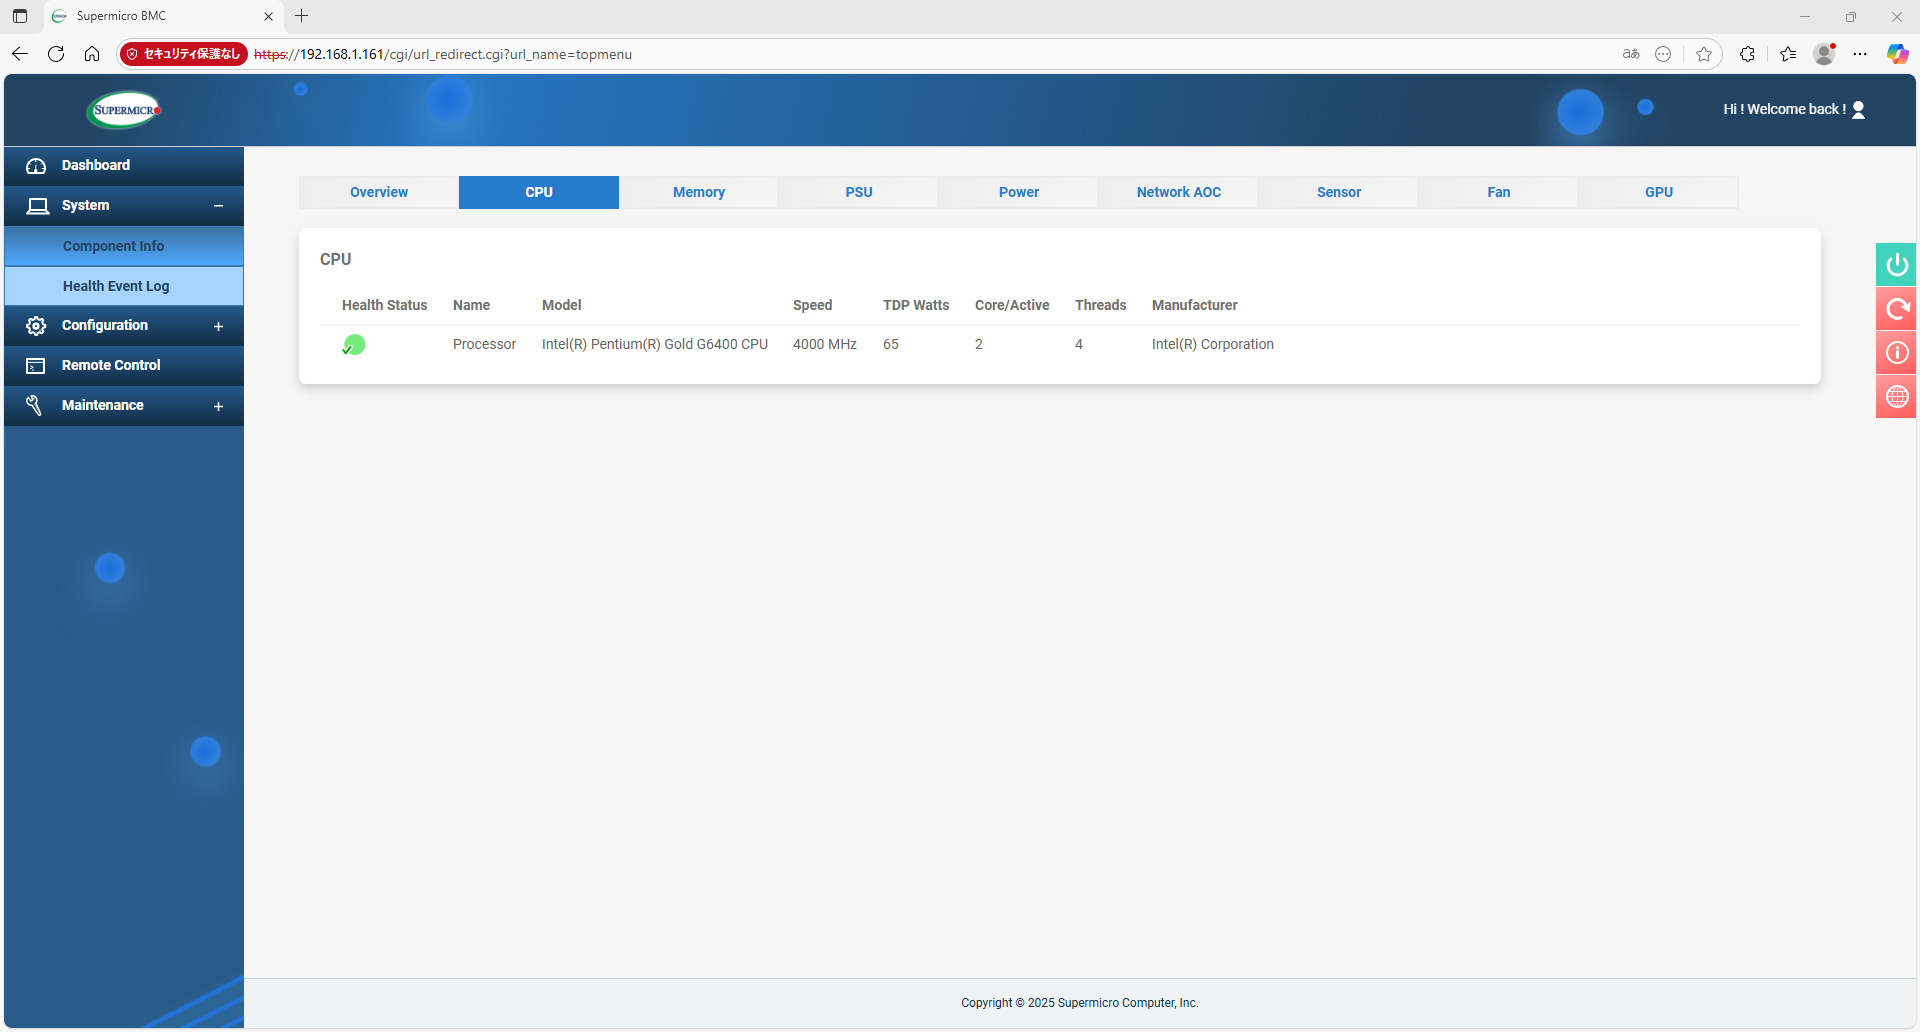Open the Sensor tab
The height and width of the screenshot is (1032, 1920).
[1338, 192]
